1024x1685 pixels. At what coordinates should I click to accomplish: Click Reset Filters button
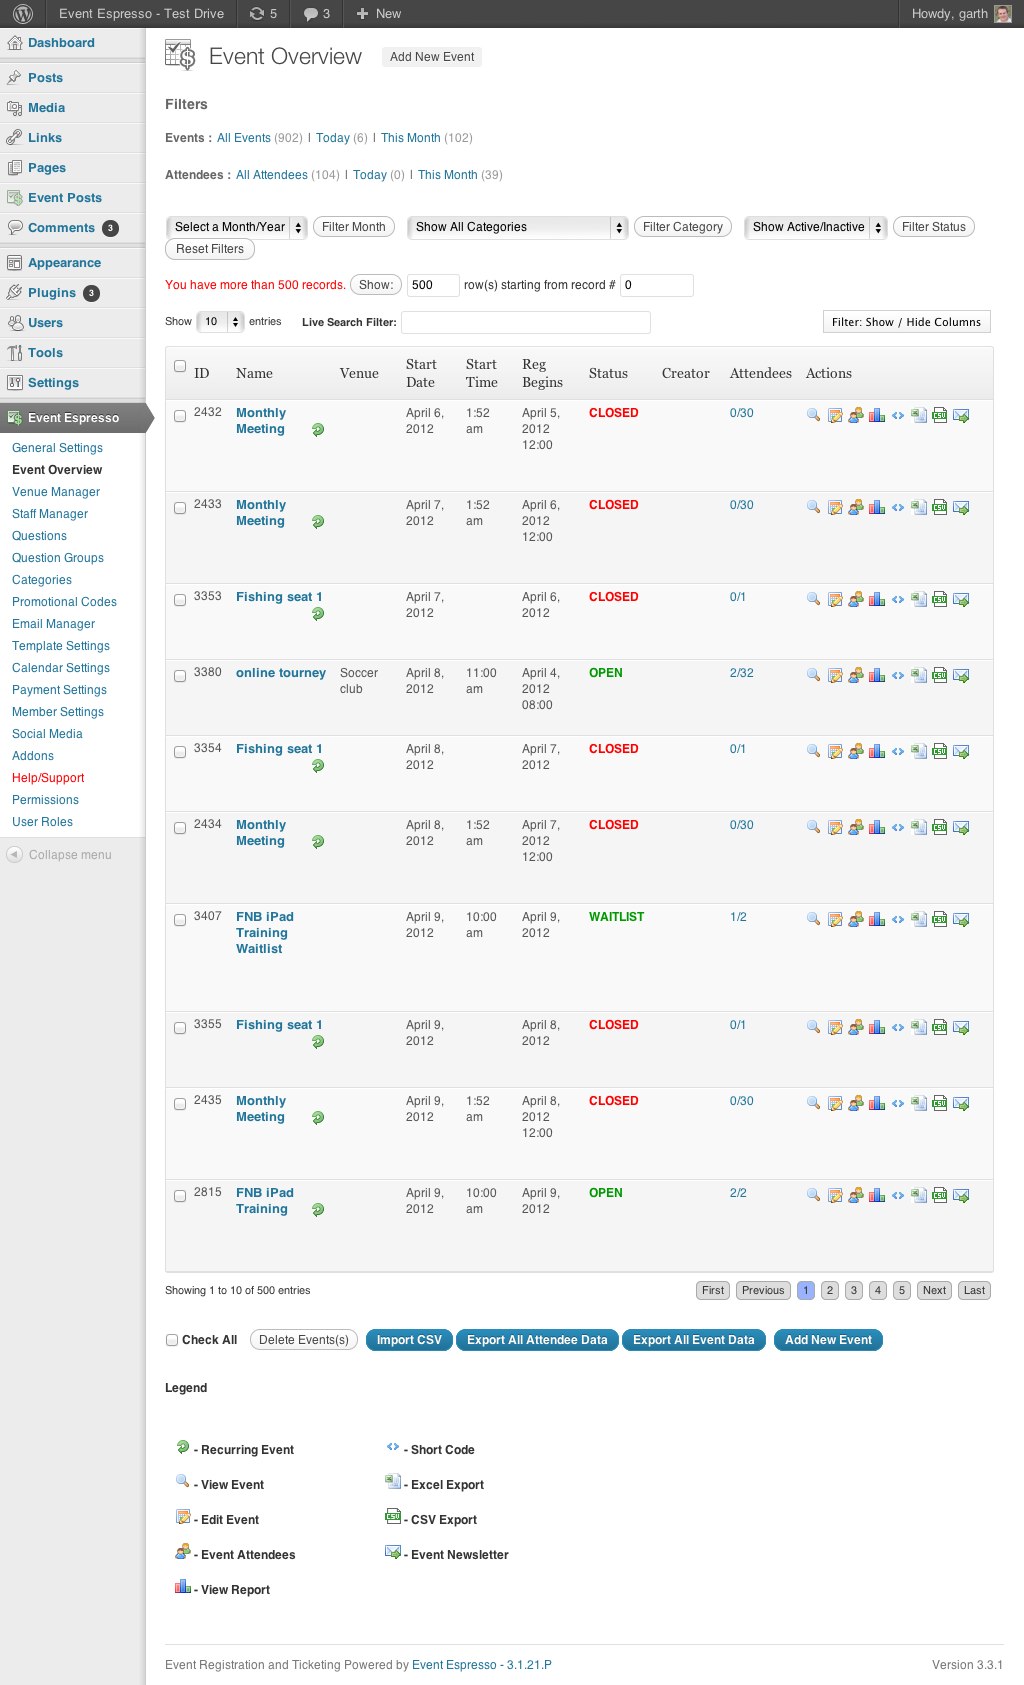tap(210, 249)
